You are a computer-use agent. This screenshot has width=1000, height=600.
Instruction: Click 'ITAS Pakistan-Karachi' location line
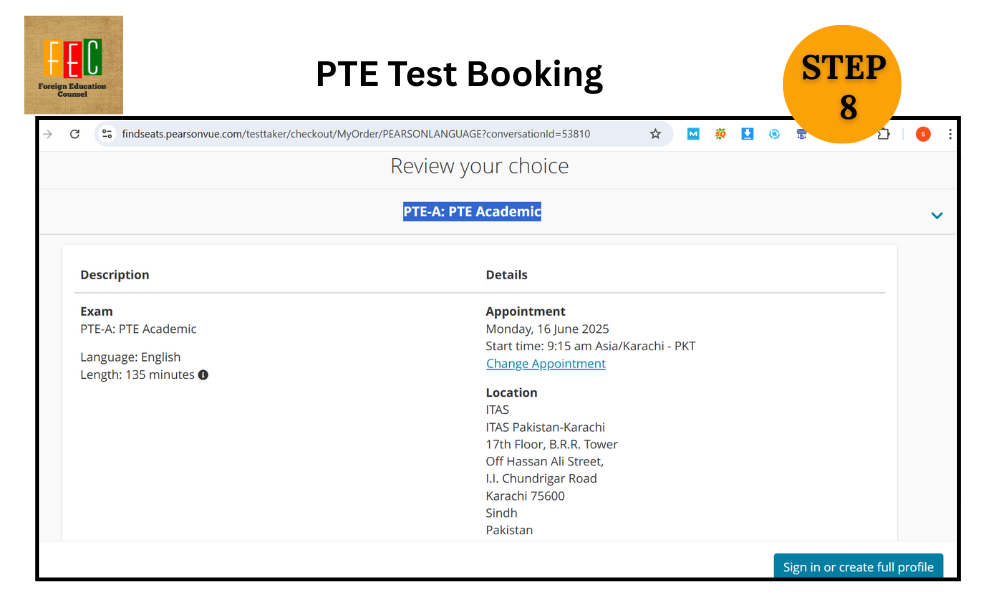pos(545,427)
